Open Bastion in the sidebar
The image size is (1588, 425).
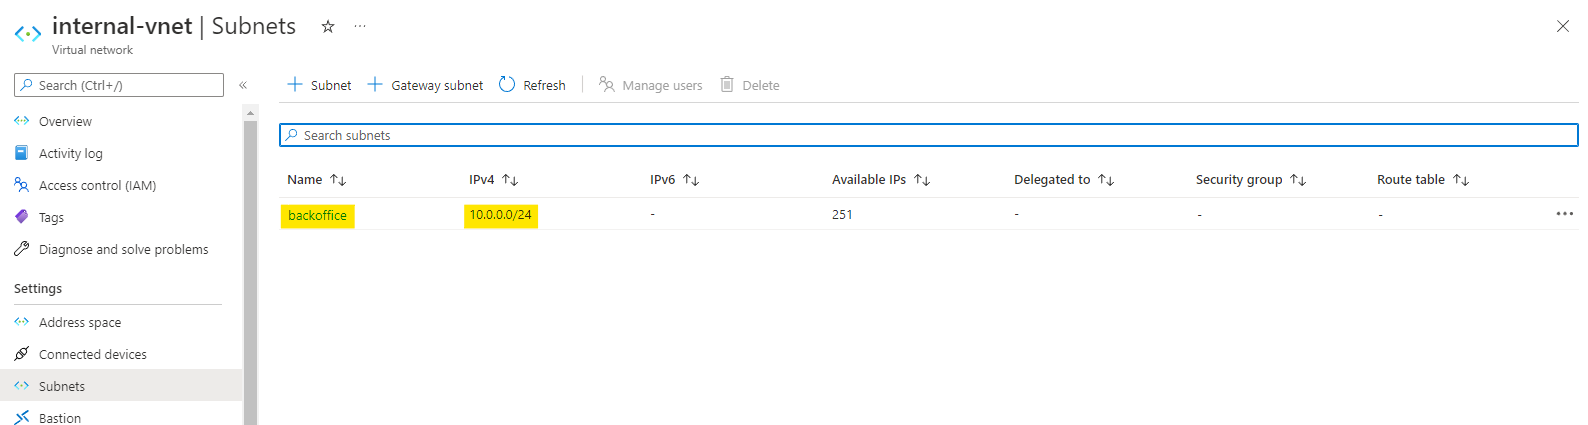pos(60,418)
